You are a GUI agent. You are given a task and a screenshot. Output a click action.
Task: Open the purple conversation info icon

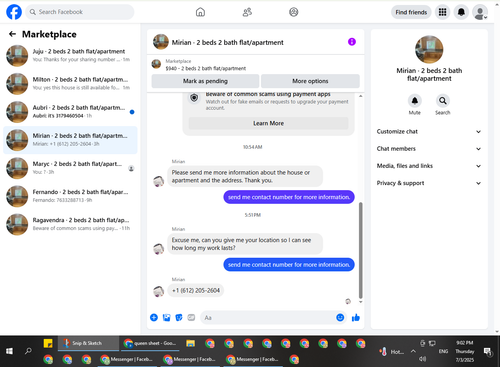pyautogui.click(x=352, y=42)
